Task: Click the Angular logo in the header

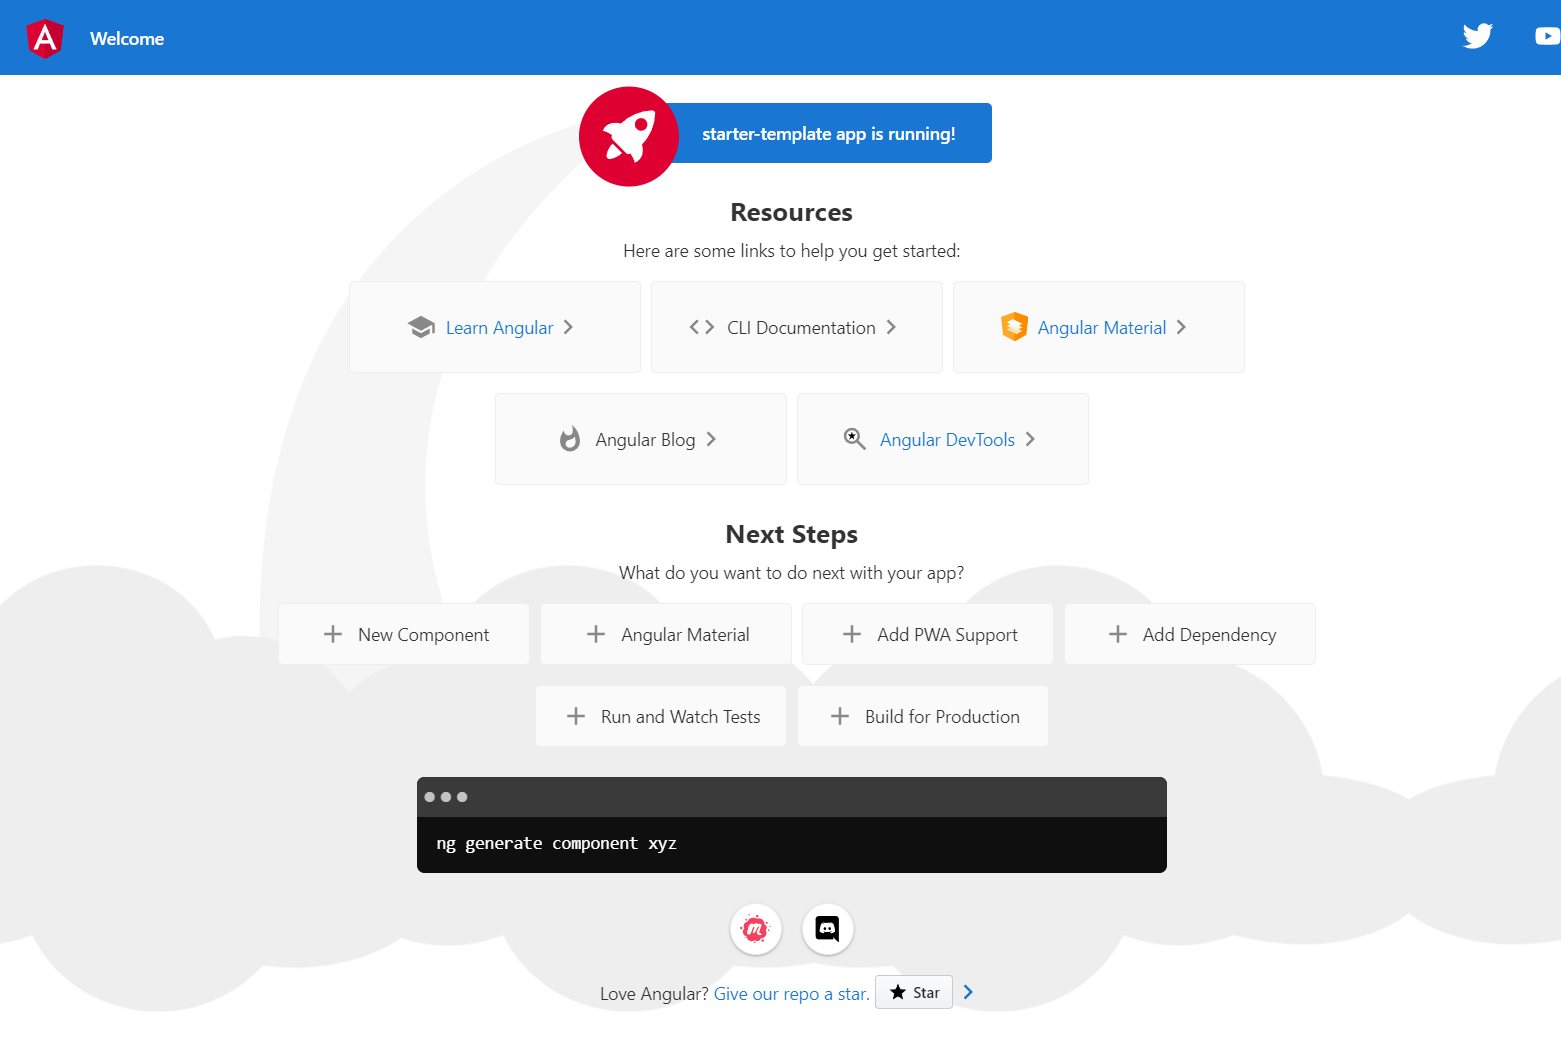Action: [x=45, y=38]
